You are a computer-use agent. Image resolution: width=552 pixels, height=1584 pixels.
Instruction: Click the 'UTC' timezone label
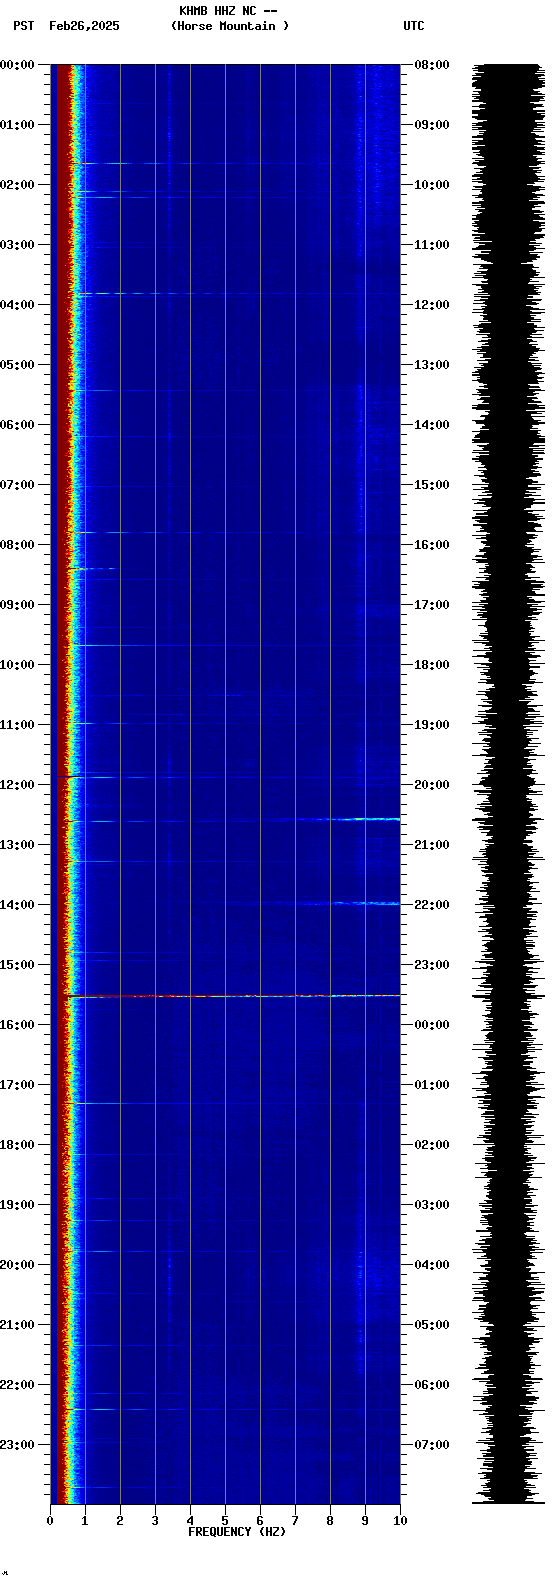click(414, 26)
